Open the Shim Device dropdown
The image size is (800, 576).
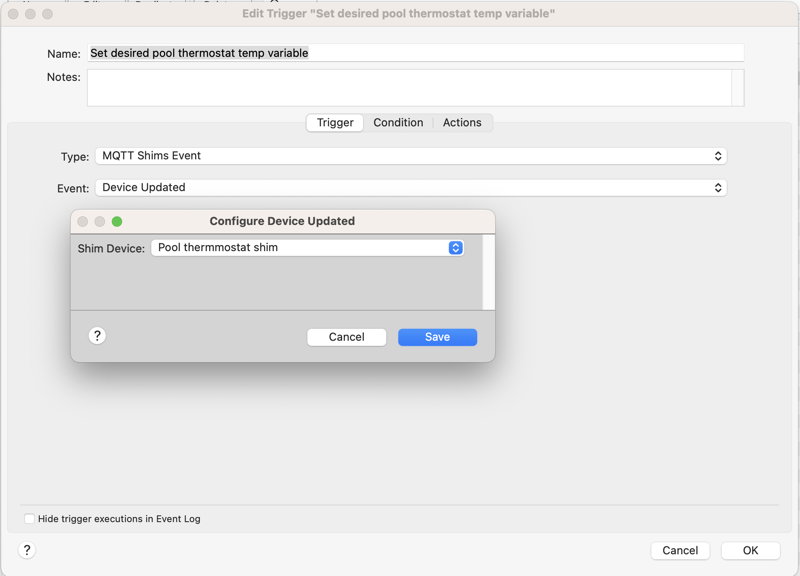tap(308, 248)
